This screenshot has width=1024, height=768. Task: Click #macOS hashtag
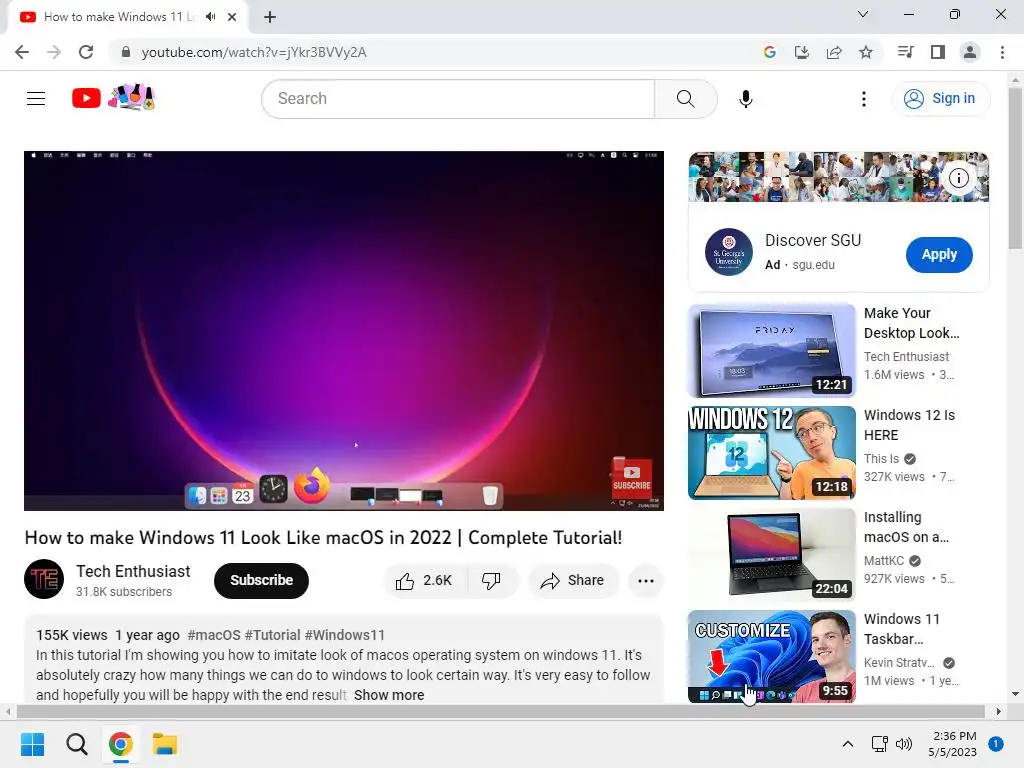[214, 635]
